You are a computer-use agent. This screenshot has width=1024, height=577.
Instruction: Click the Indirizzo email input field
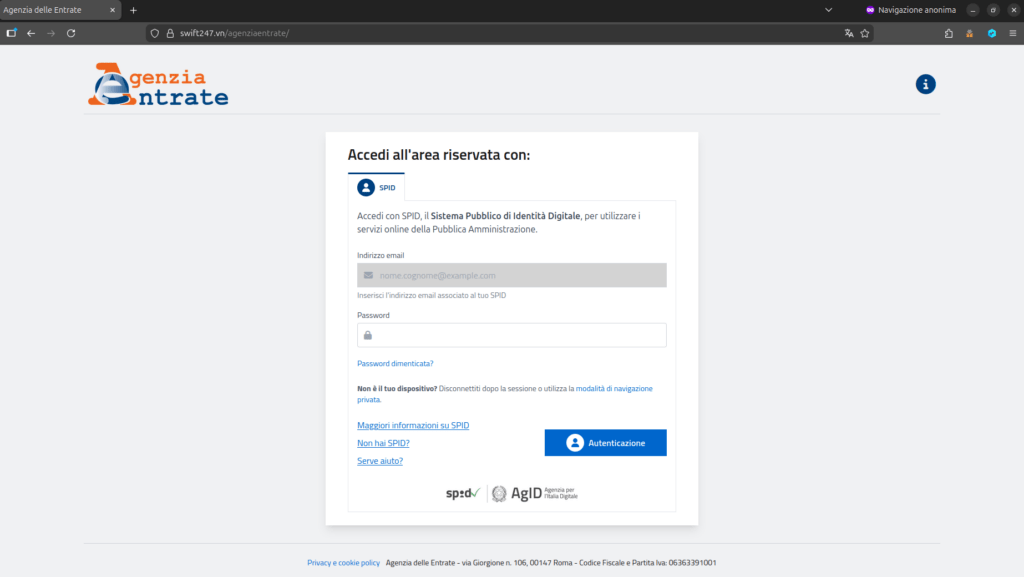point(512,275)
